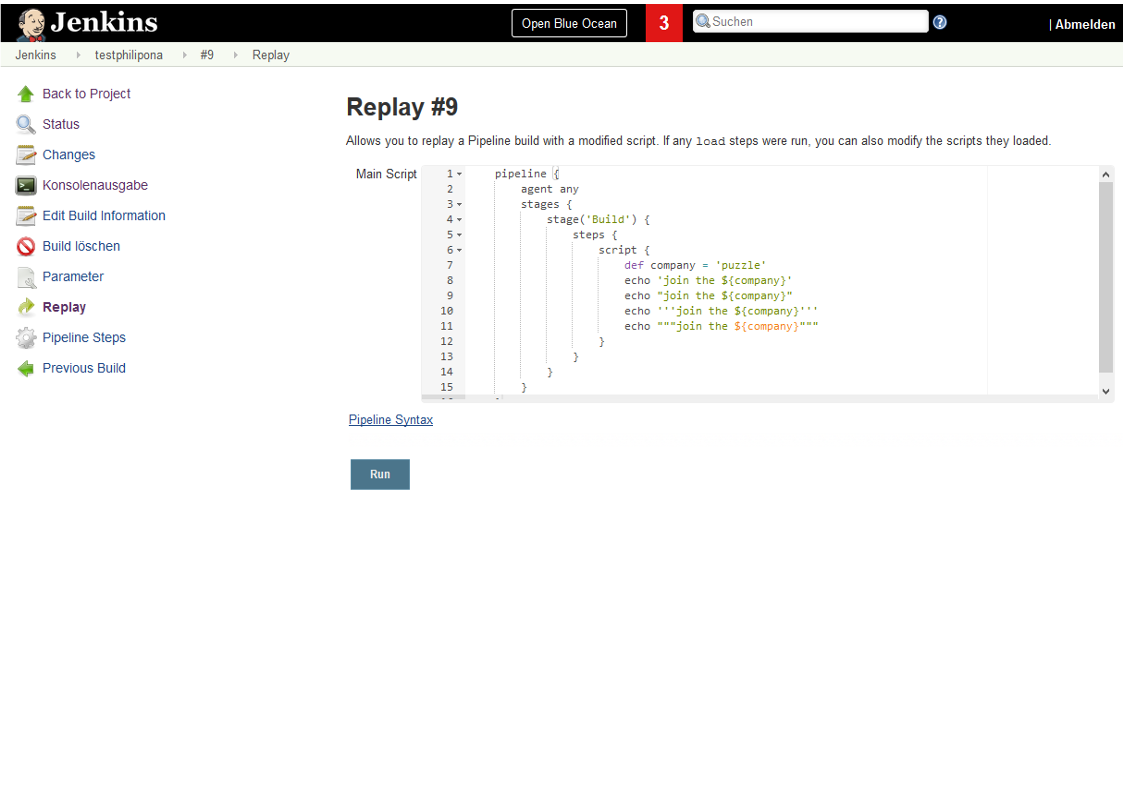Open Edit Build Information
Image resolution: width=1123 pixels, height=794 pixels.
[104, 215]
